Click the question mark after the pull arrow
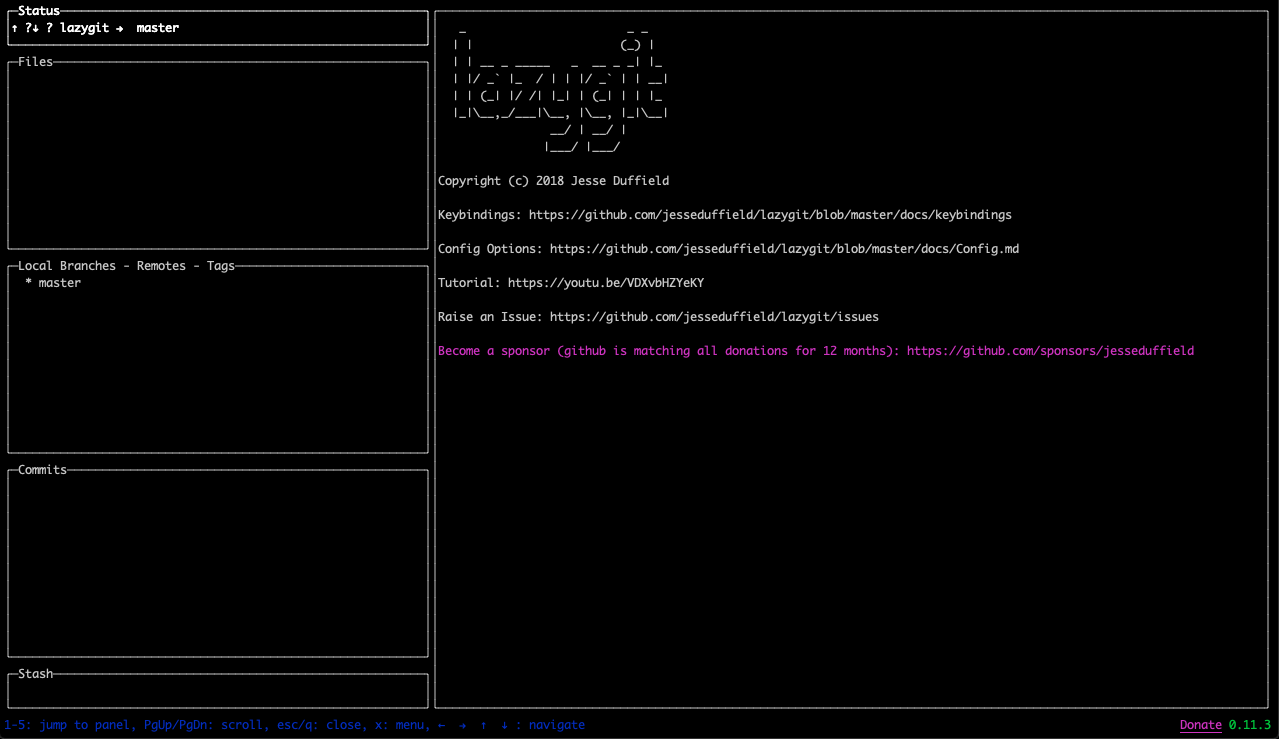The height and width of the screenshot is (739, 1279). click(49, 28)
